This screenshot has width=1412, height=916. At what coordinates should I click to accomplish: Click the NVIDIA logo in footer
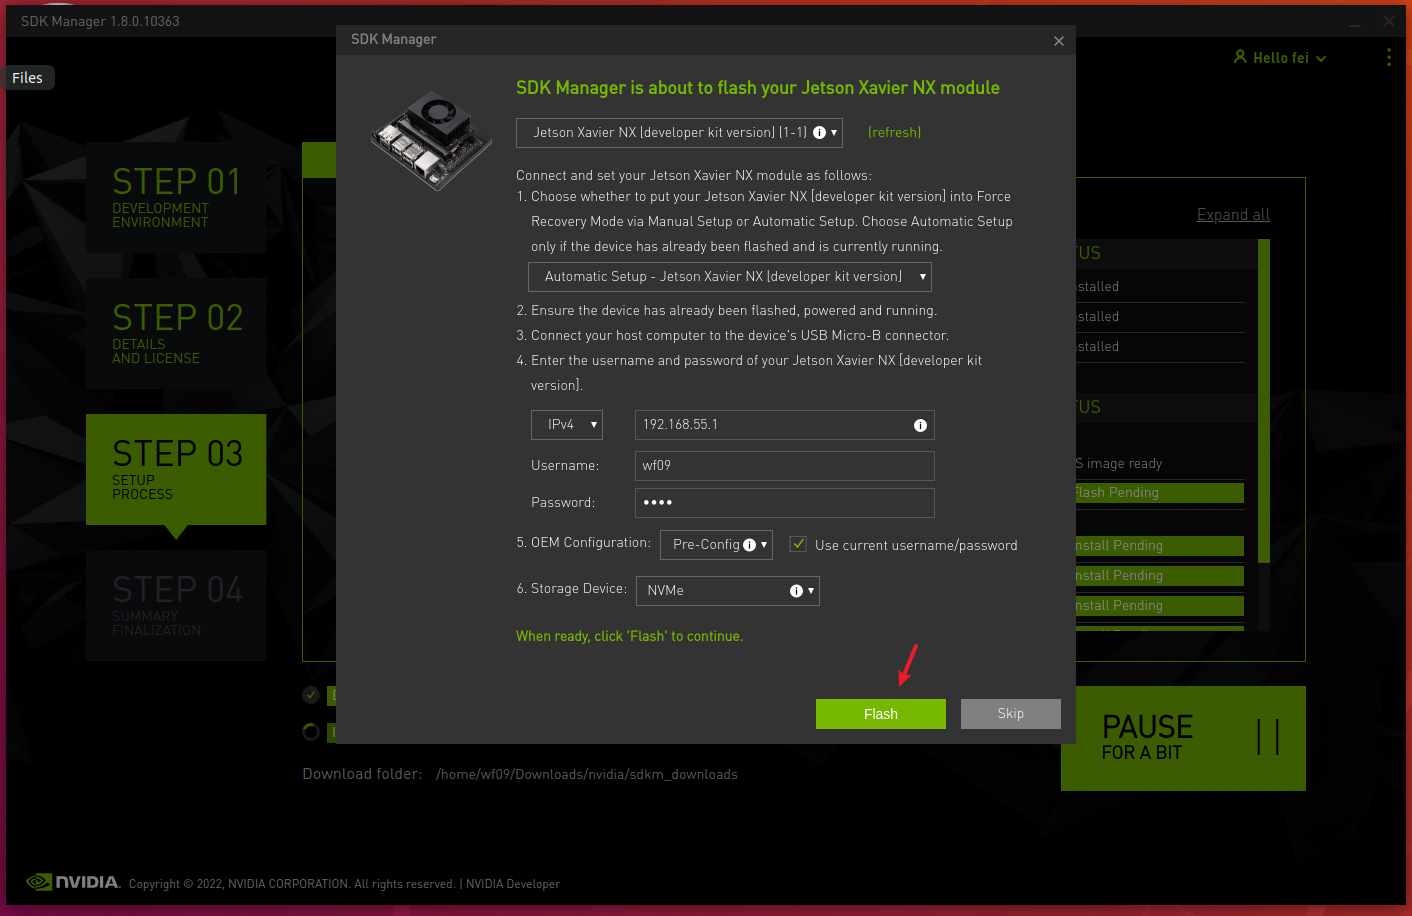(x=73, y=882)
